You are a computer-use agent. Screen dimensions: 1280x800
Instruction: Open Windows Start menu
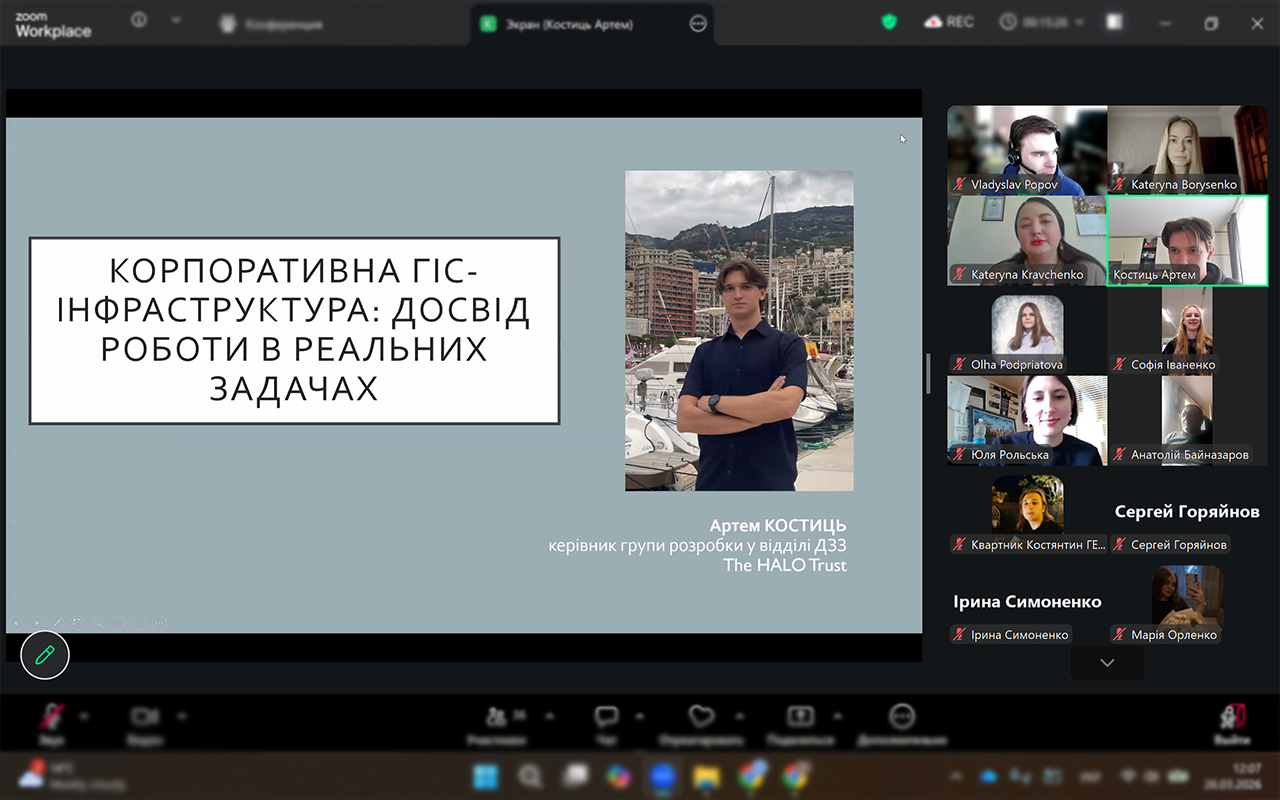(486, 776)
